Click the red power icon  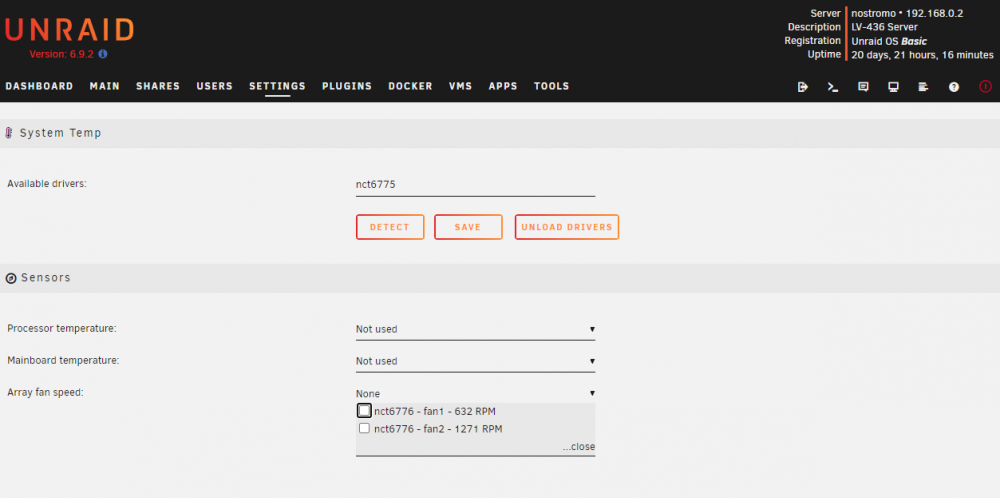tap(985, 87)
